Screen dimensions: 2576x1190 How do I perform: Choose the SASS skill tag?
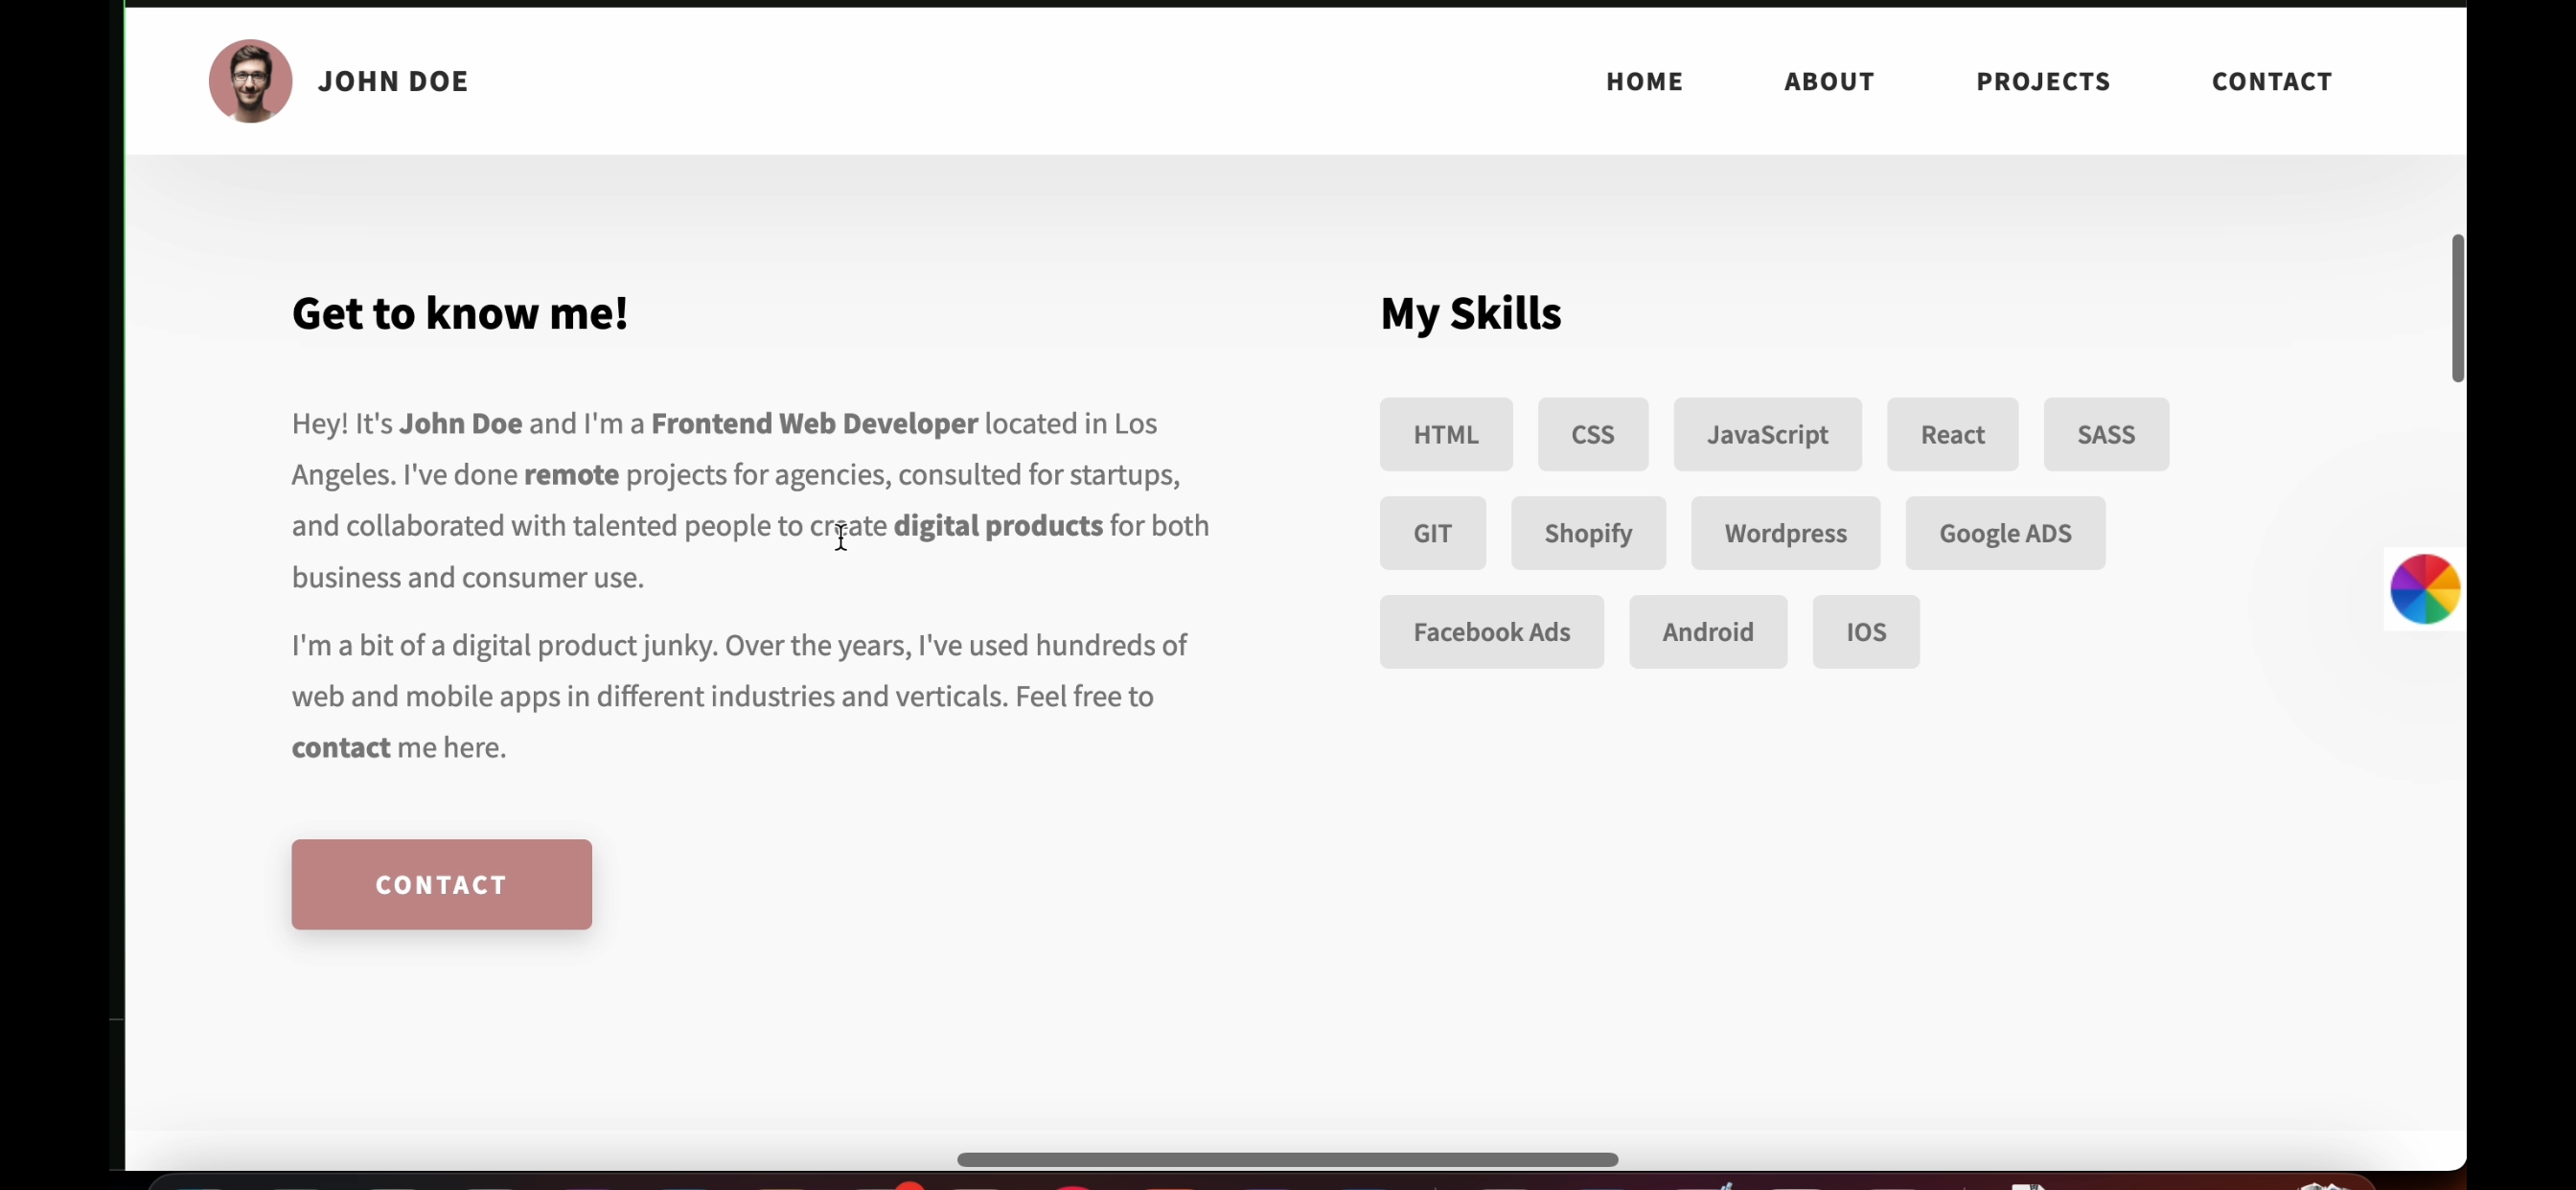[2105, 434]
